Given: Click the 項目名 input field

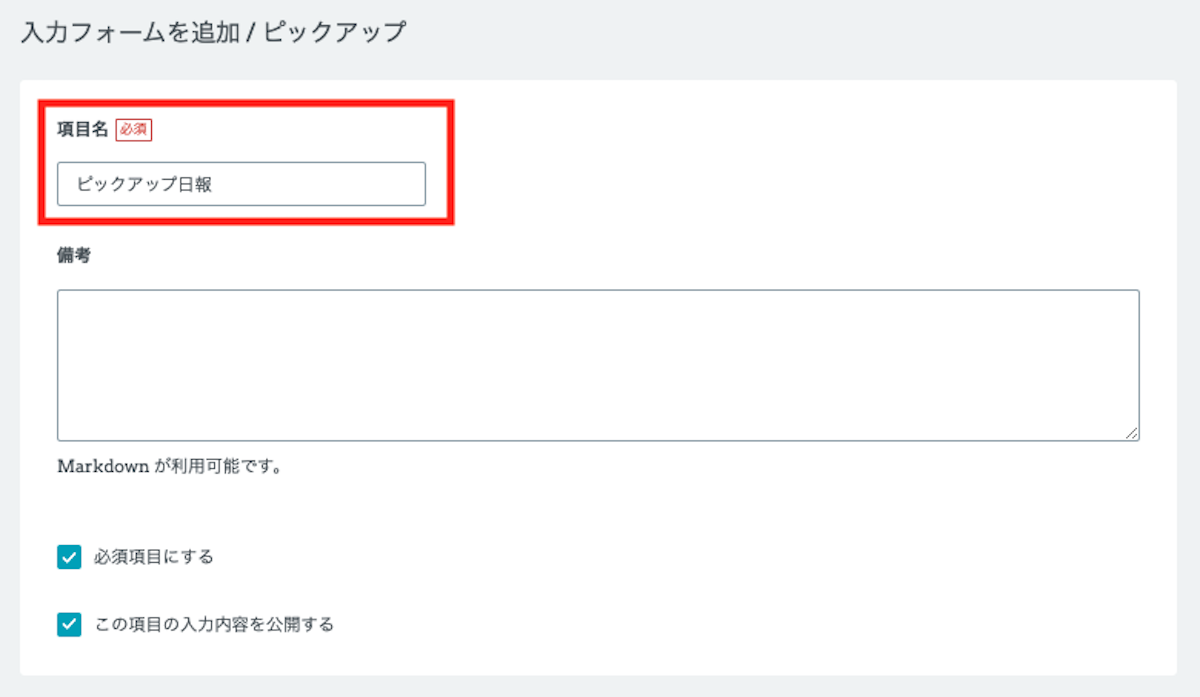Looking at the screenshot, I should [x=241, y=184].
